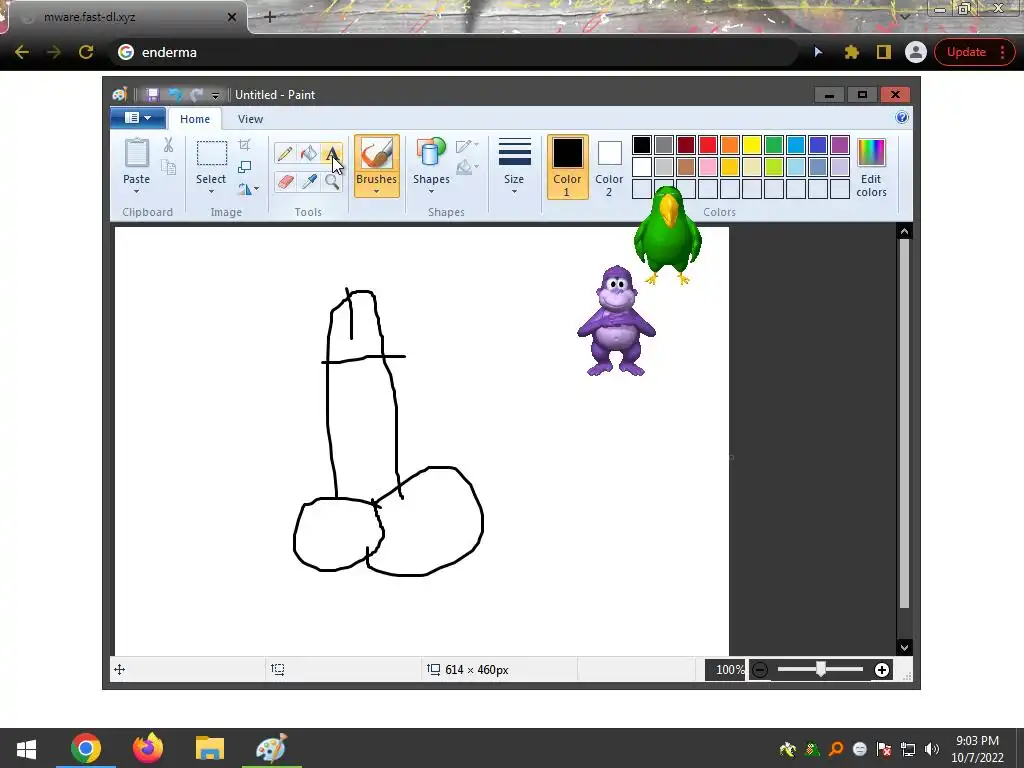Click the zoom in plus button
The height and width of the screenshot is (768, 1024).
(x=882, y=669)
